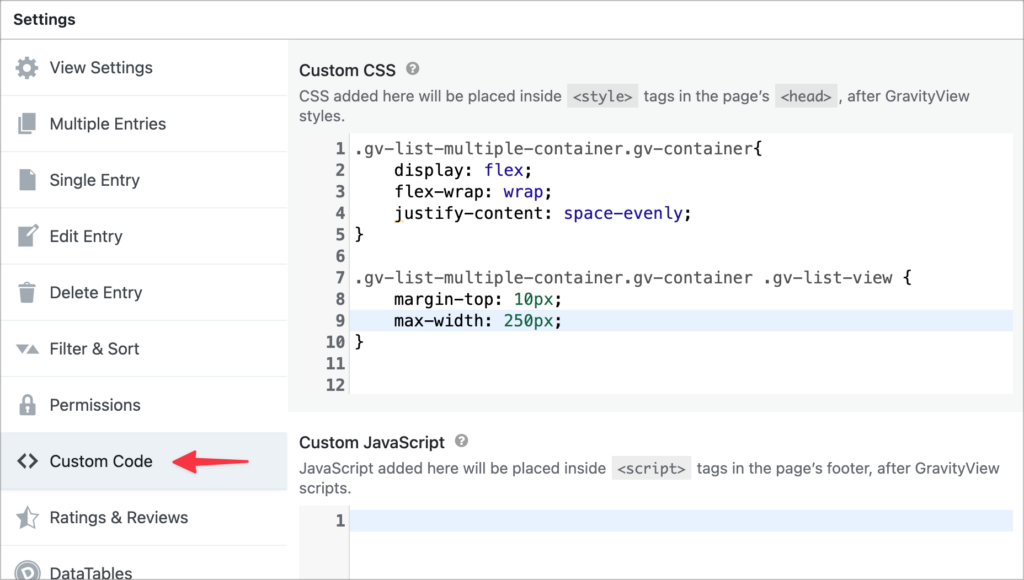Click the Single Entry document icon
Viewport: 1024px width, 580px height.
pos(29,179)
